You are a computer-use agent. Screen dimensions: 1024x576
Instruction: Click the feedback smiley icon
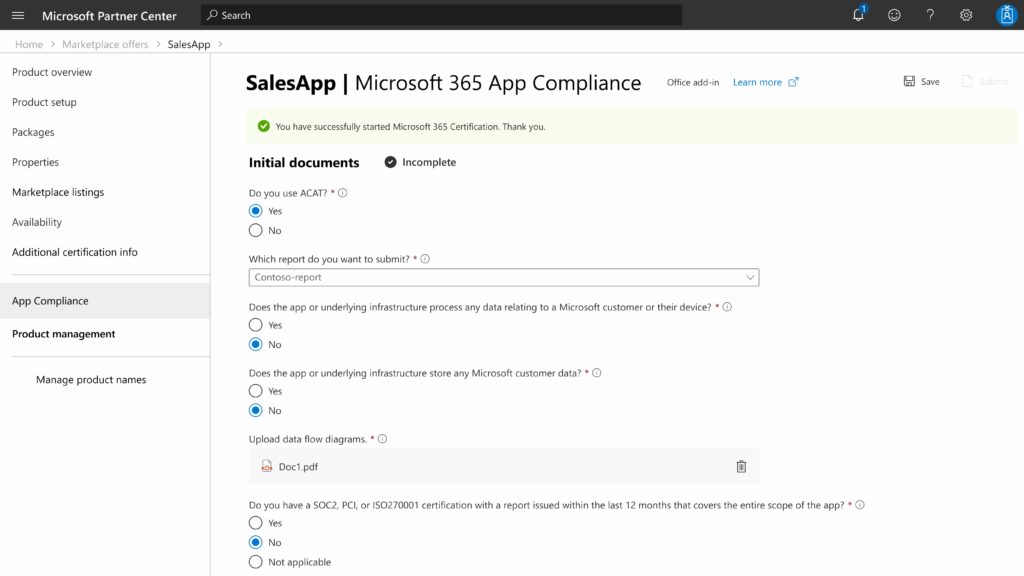coord(893,15)
